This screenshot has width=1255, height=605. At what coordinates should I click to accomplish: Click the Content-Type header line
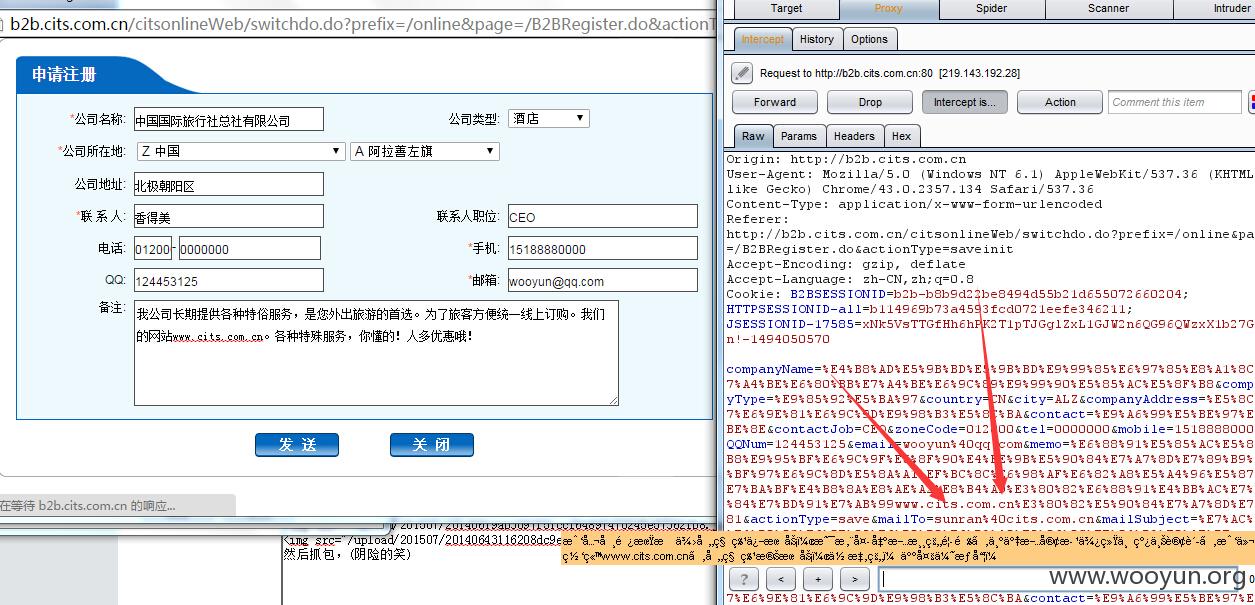(914, 204)
